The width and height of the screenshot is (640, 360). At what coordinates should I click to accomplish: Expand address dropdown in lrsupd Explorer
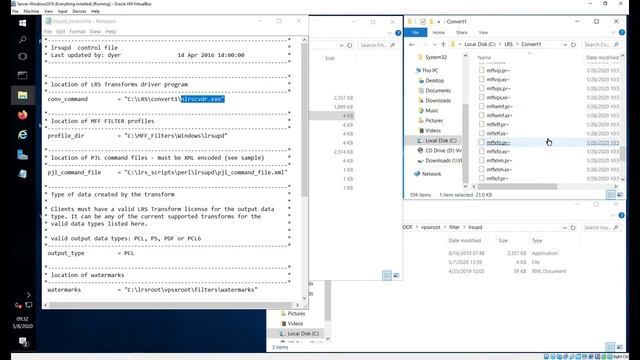[565, 227]
